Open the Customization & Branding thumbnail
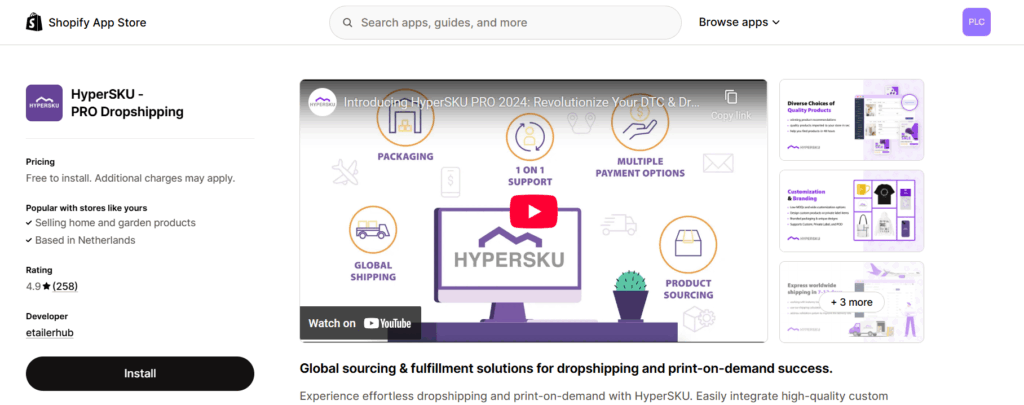This screenshot has width=1024, height=405. pos(852,211)
